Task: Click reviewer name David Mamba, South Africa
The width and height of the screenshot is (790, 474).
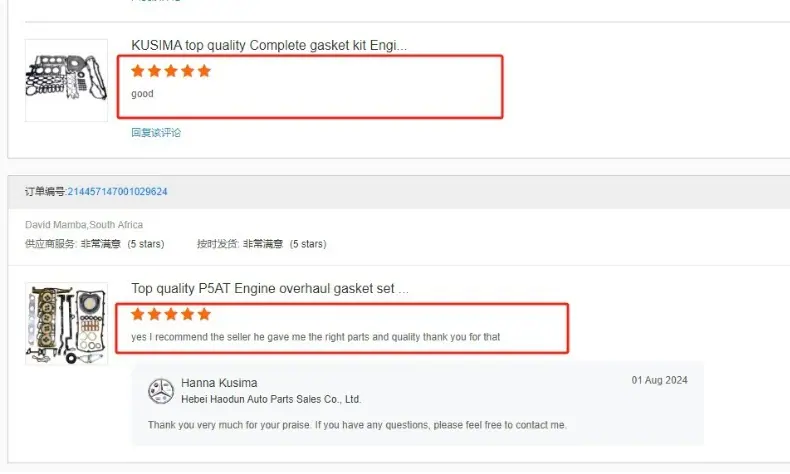Action: [x=84, y=225]
